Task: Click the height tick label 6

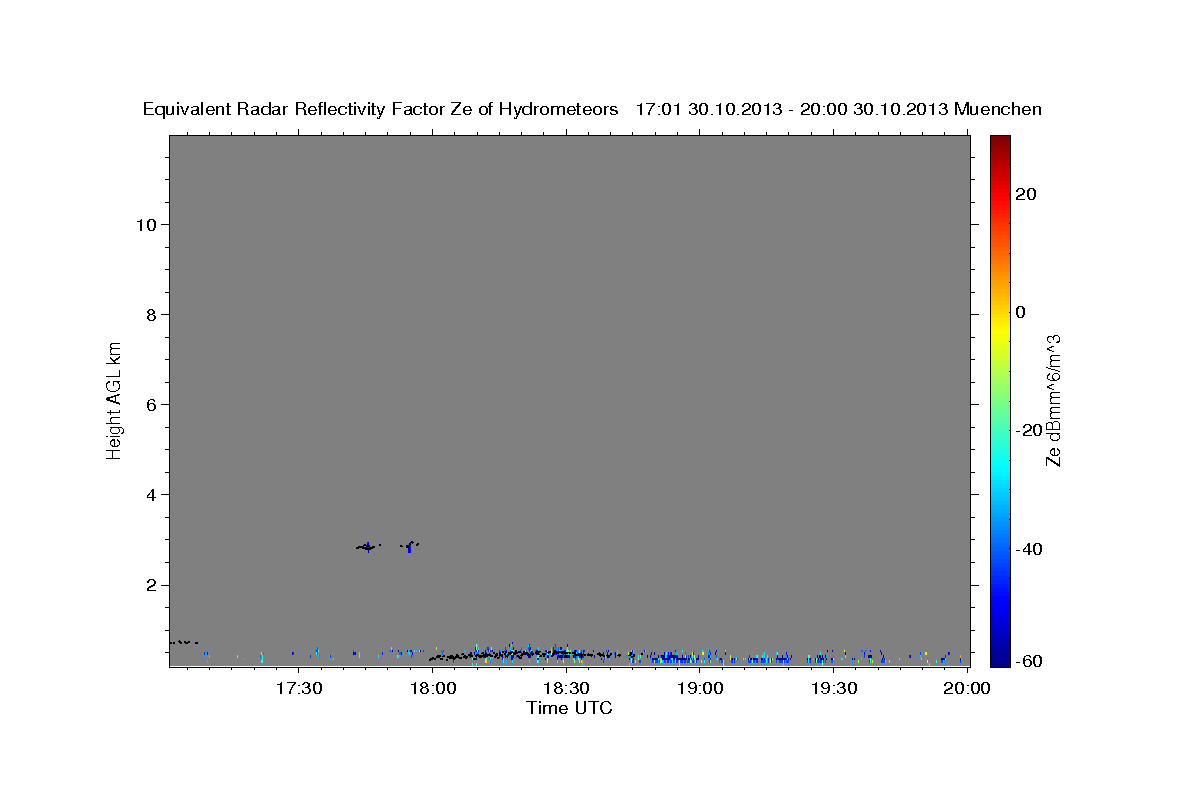Action: tap(150, 405)
